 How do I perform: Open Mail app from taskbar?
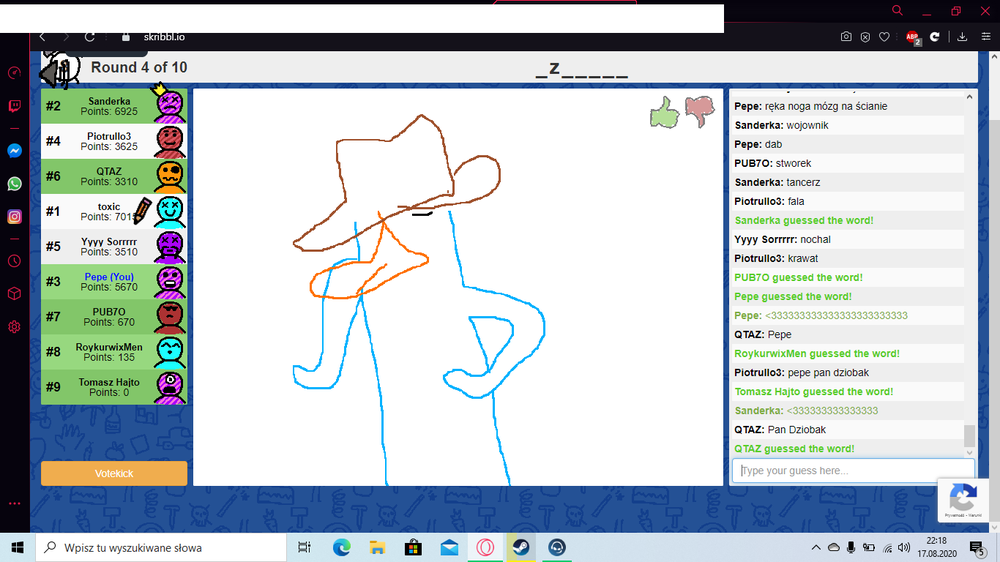click(x=449, y=547)
